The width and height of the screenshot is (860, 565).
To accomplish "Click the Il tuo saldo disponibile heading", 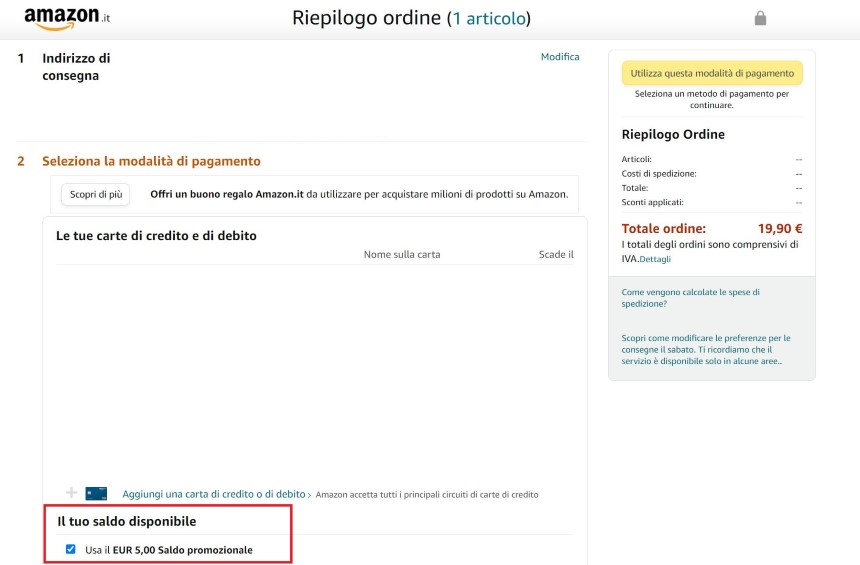I will (127, 521).
